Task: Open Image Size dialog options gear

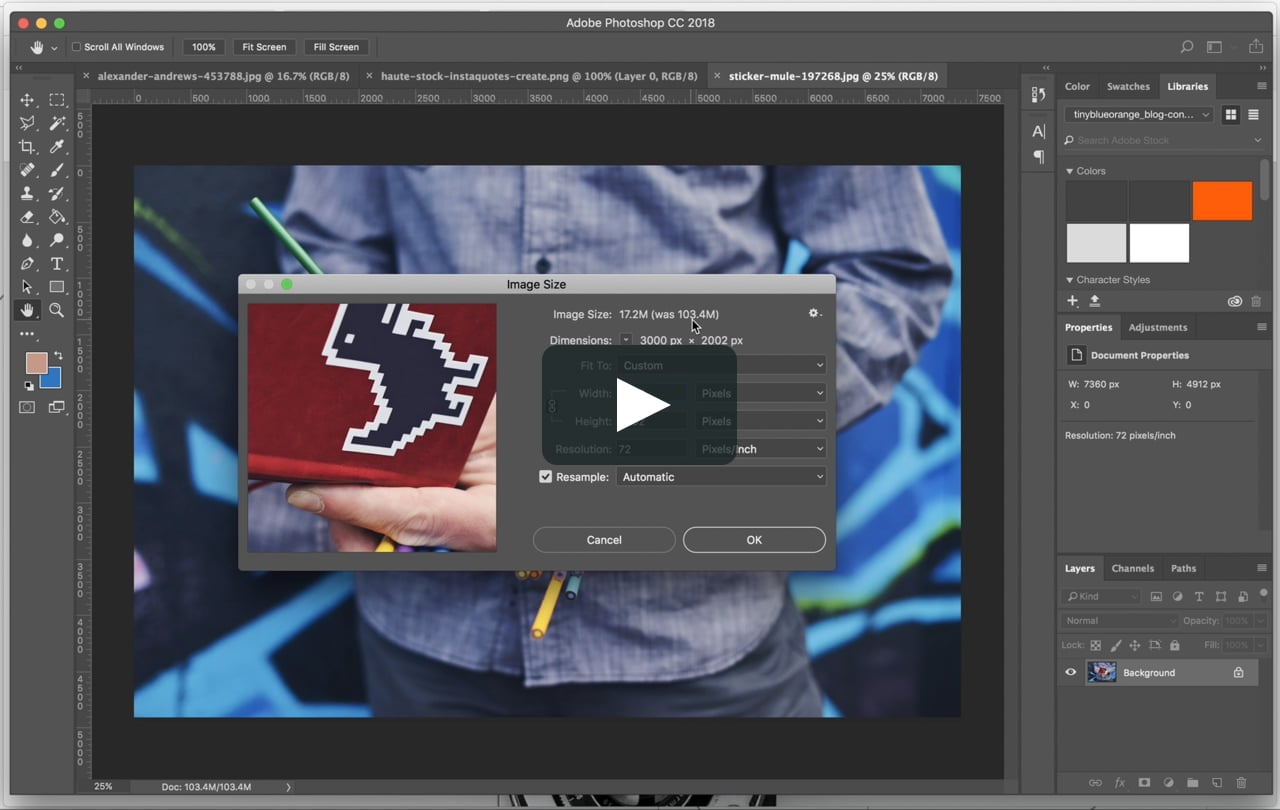Action: [814, 313]
